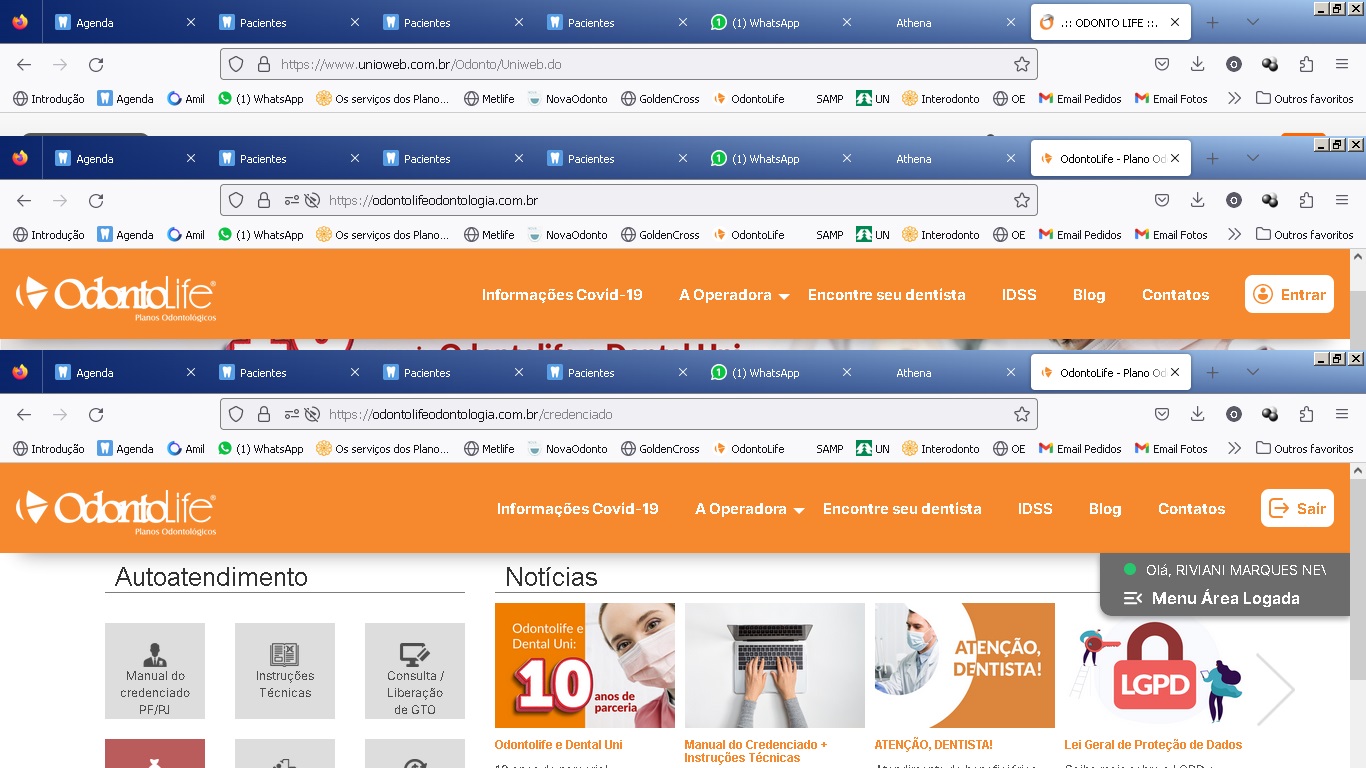Open Downloads panel in the Uniweb window
Image resolution: width=1366 pixels, height=768 pixels.
[x=1197, y=64]
